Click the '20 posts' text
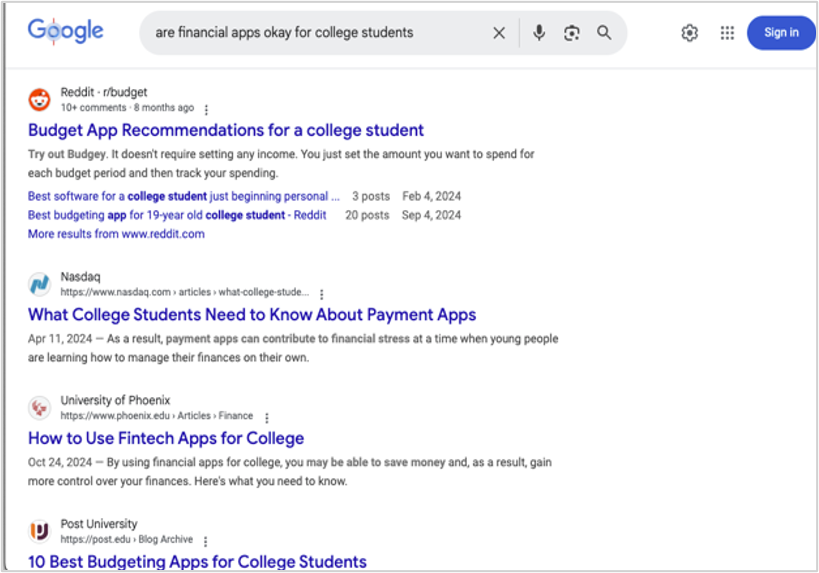Image resolution: width=819 pixels, height=573 pixels. [367, 215]
